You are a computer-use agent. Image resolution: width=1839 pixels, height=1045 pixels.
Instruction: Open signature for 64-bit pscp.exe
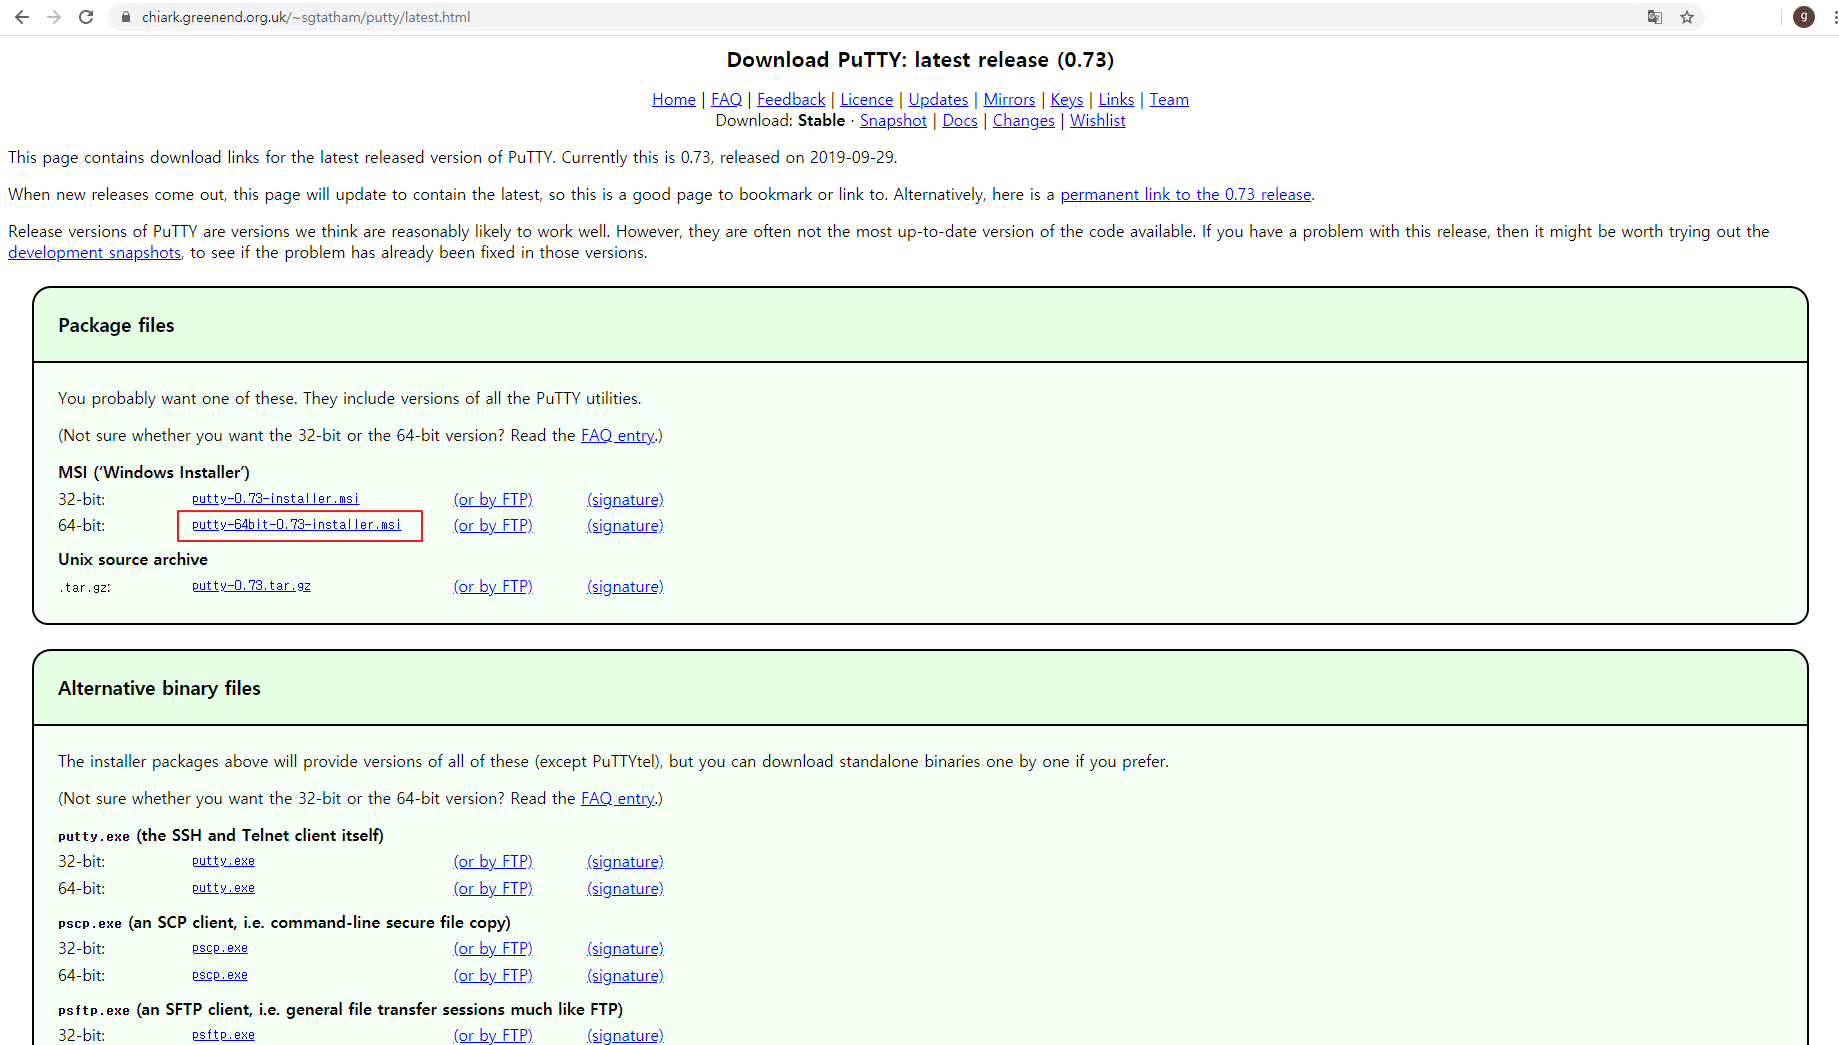pyautogui.click(x=625, y=975)
